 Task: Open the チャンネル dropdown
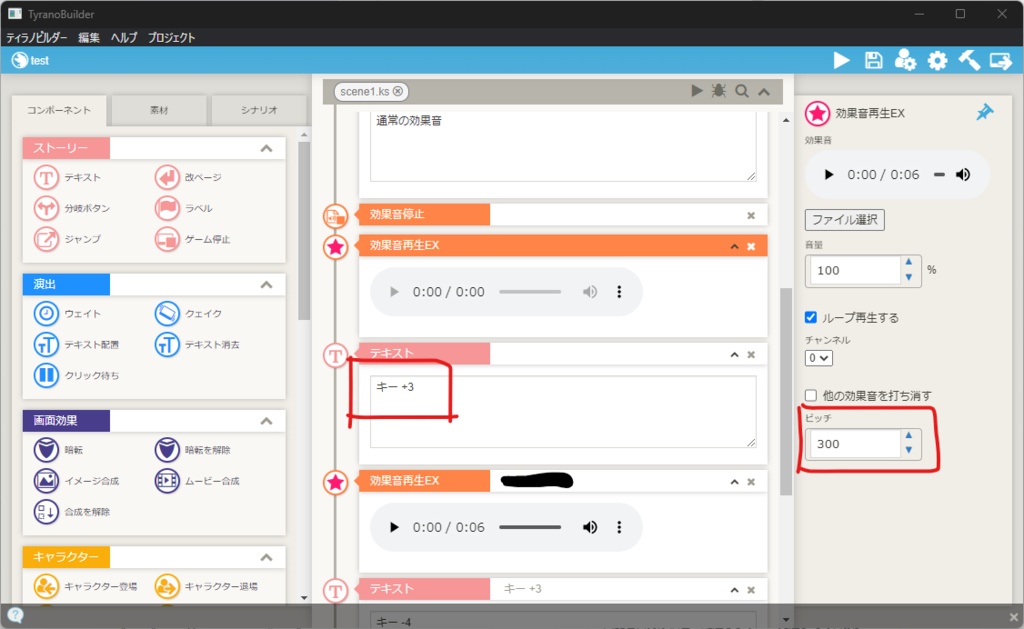pos(818,358)
